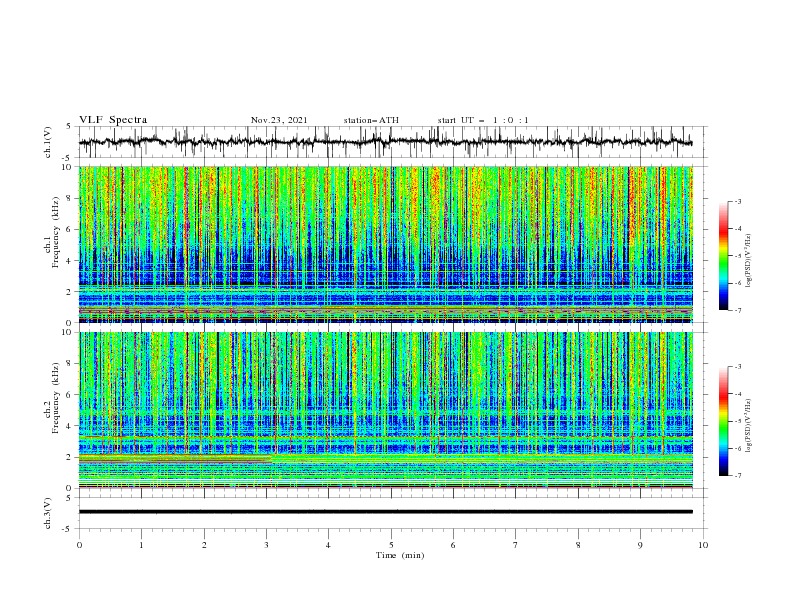Viewport: 792px width, 612px height.
Task: Click the ch.2 PSD color scale bar
Action: (723, 421)
